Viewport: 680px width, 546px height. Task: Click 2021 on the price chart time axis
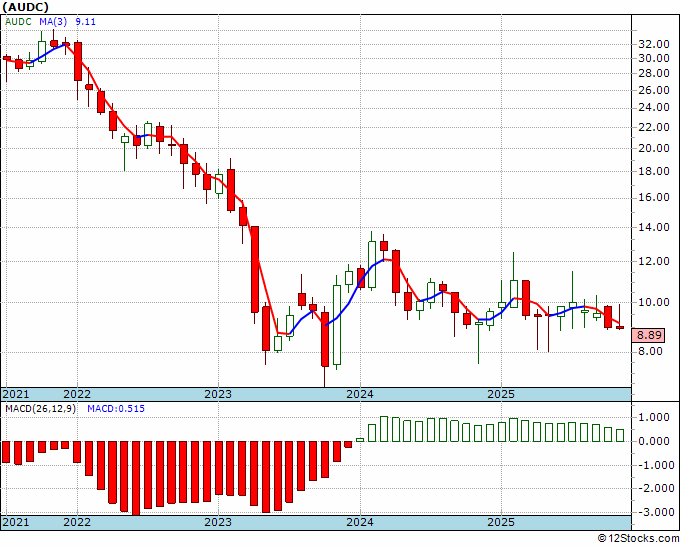pyautogui.click(x=16, y=394)
